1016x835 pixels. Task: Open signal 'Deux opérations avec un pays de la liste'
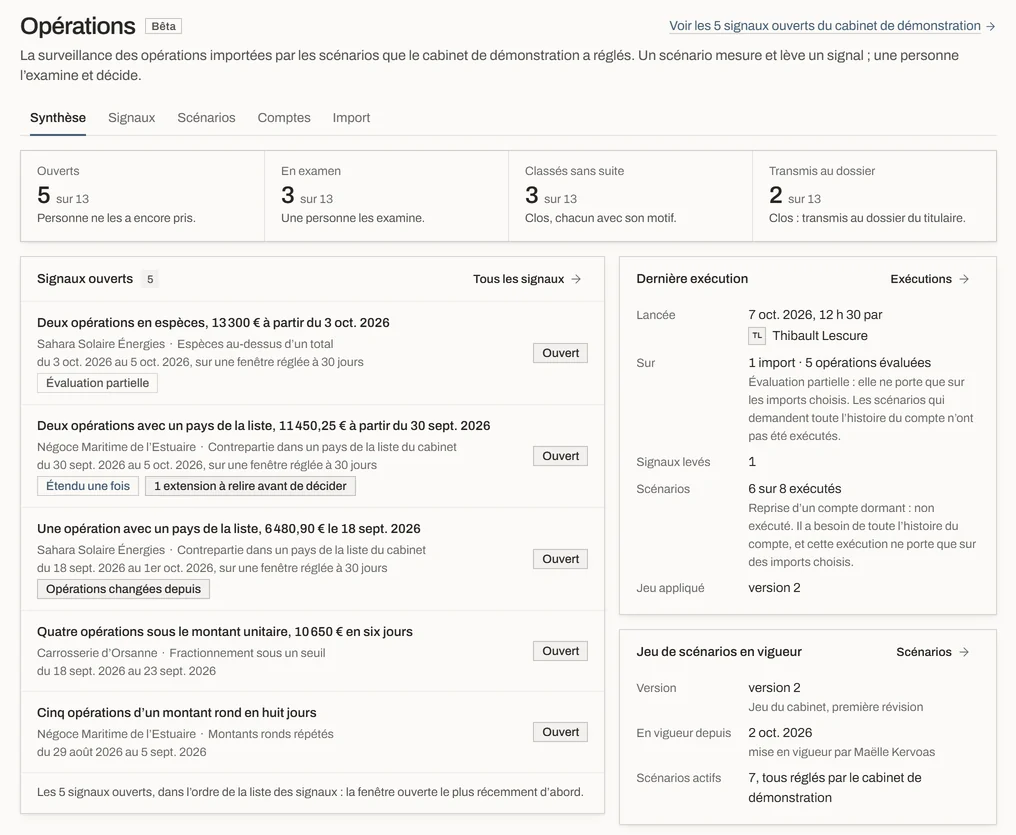click(x=264, y=426)
